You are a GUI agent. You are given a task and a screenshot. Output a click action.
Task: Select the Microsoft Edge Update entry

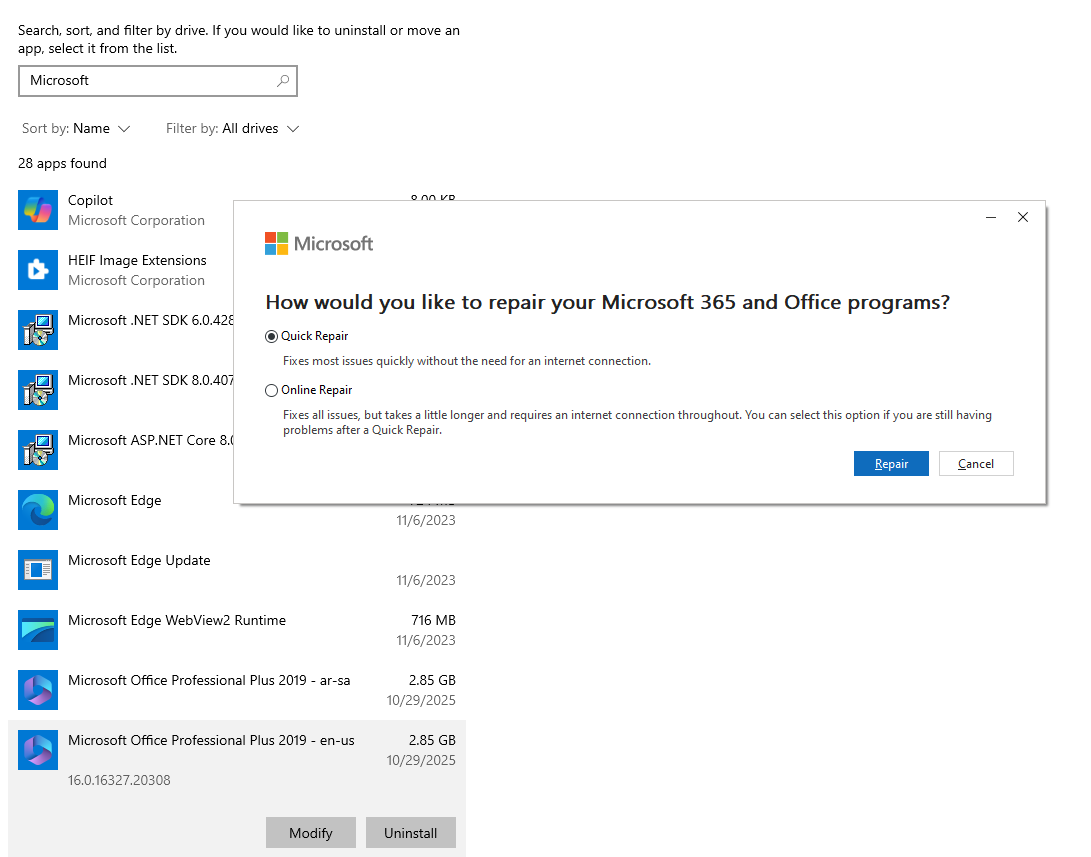coord(139,561)
